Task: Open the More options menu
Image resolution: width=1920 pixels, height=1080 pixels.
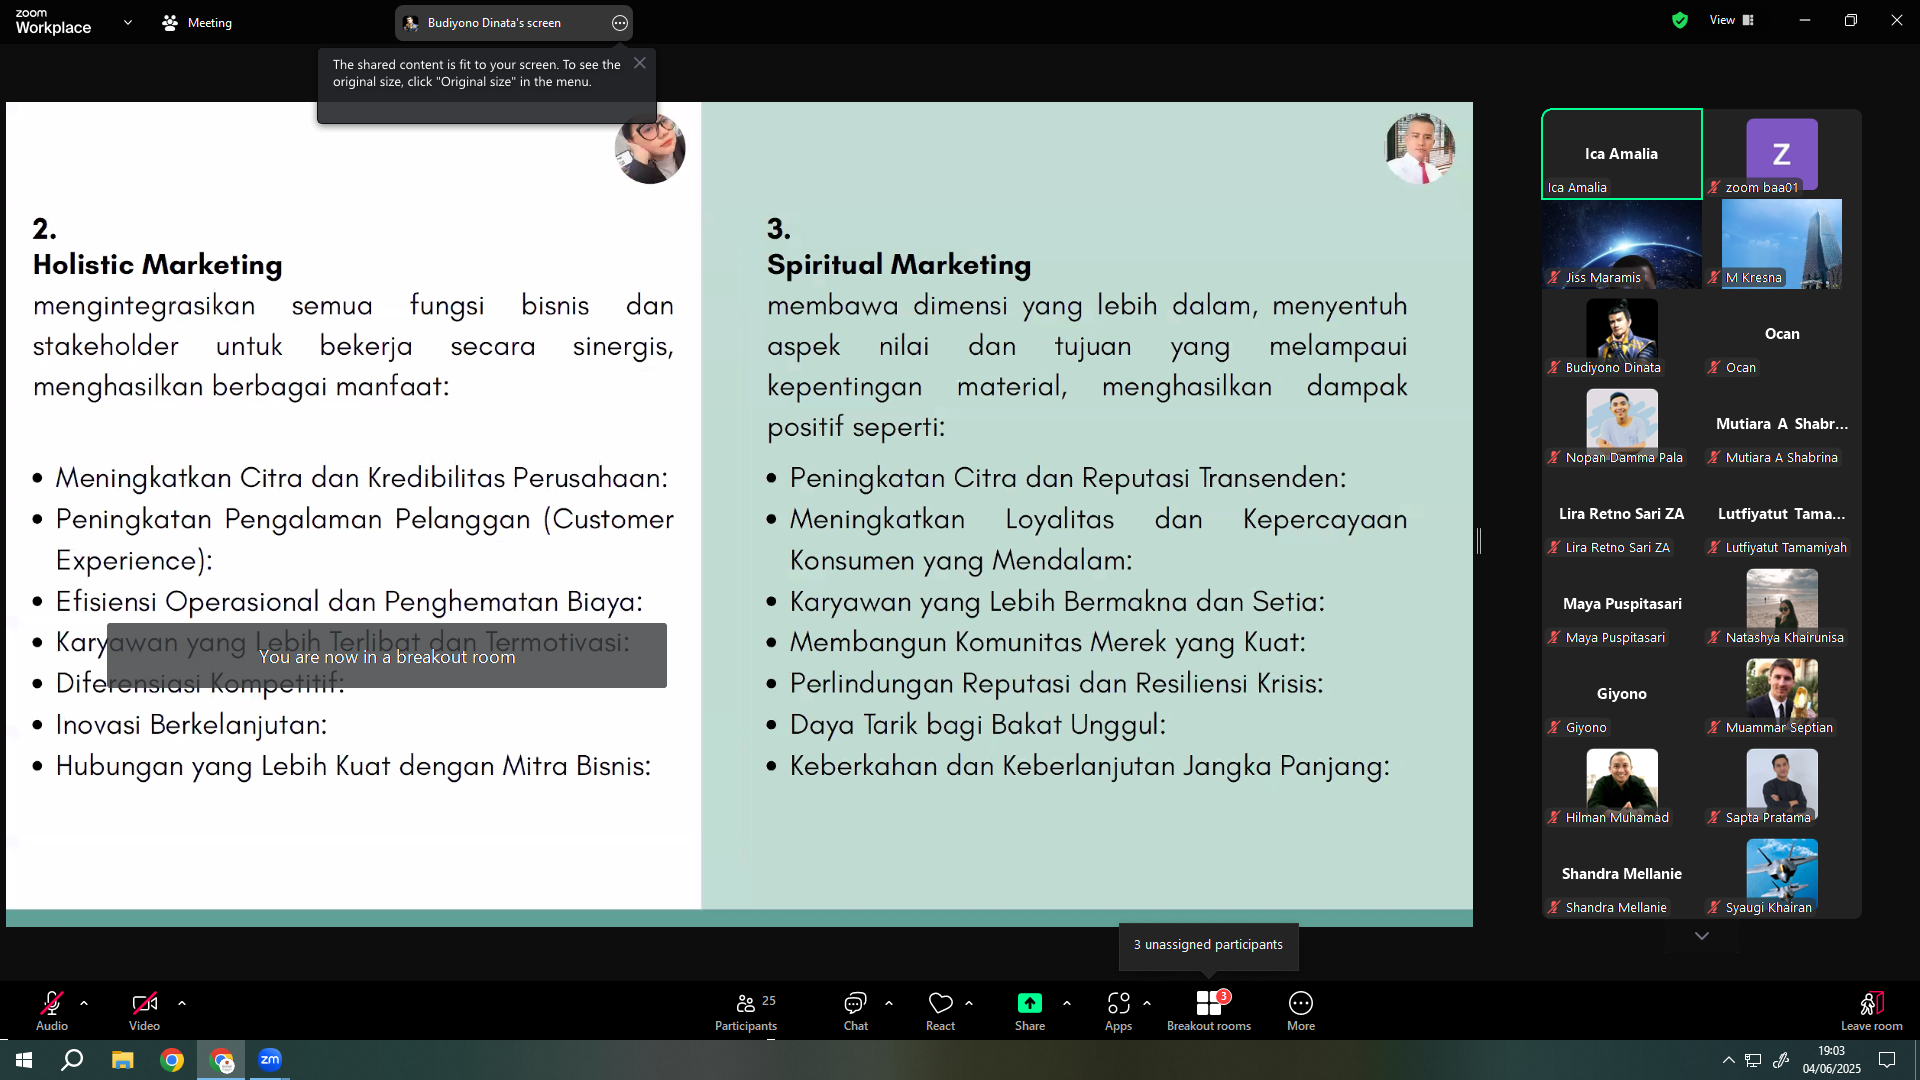Action: [1301, 1010]
